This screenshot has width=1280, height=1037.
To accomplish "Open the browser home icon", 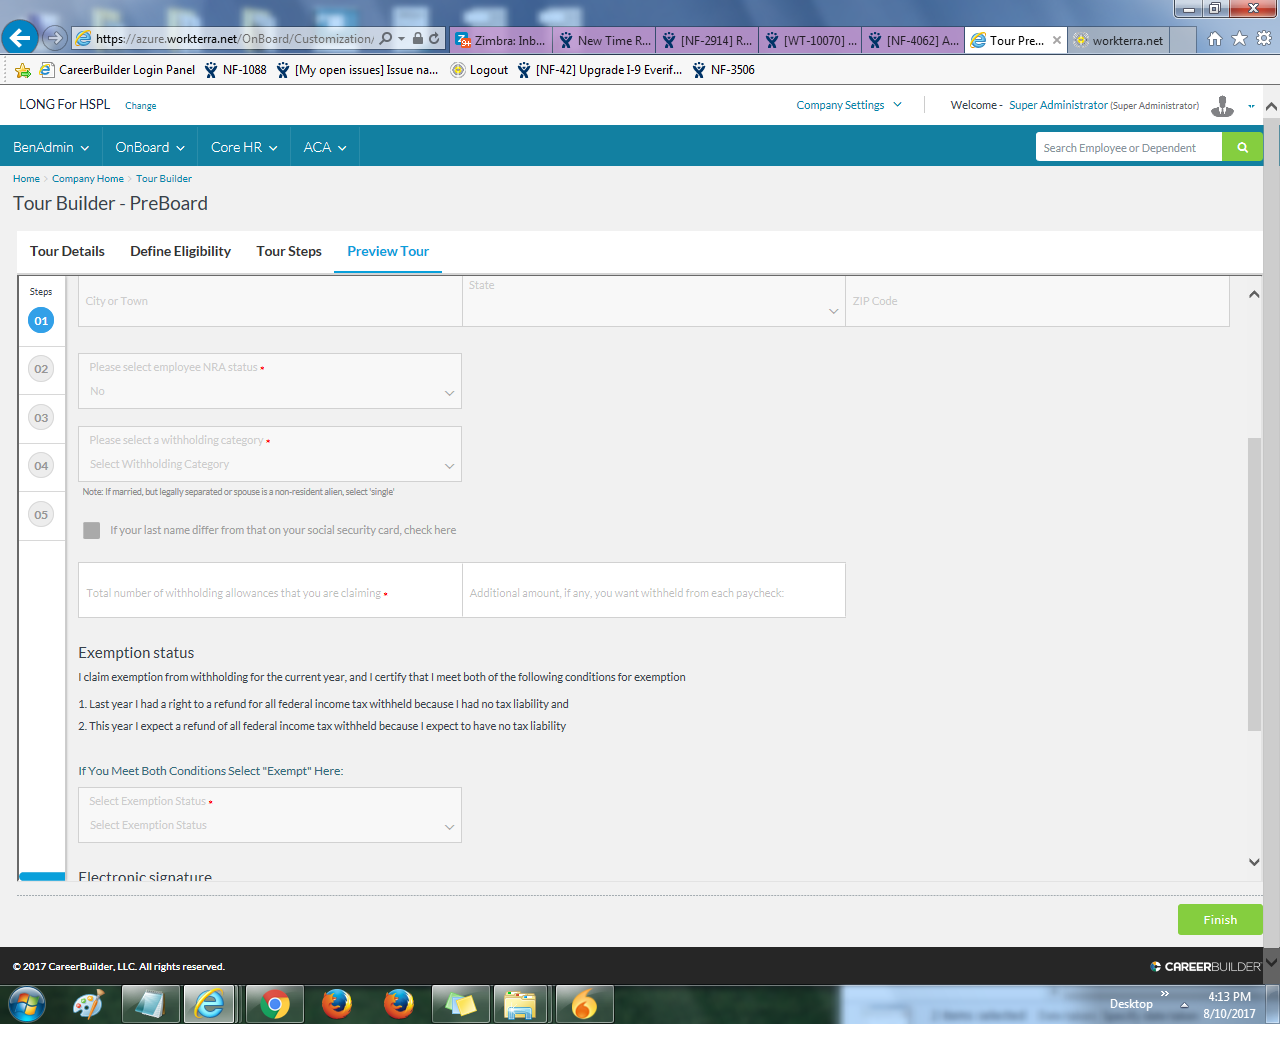I will (x=1214, y=39).
